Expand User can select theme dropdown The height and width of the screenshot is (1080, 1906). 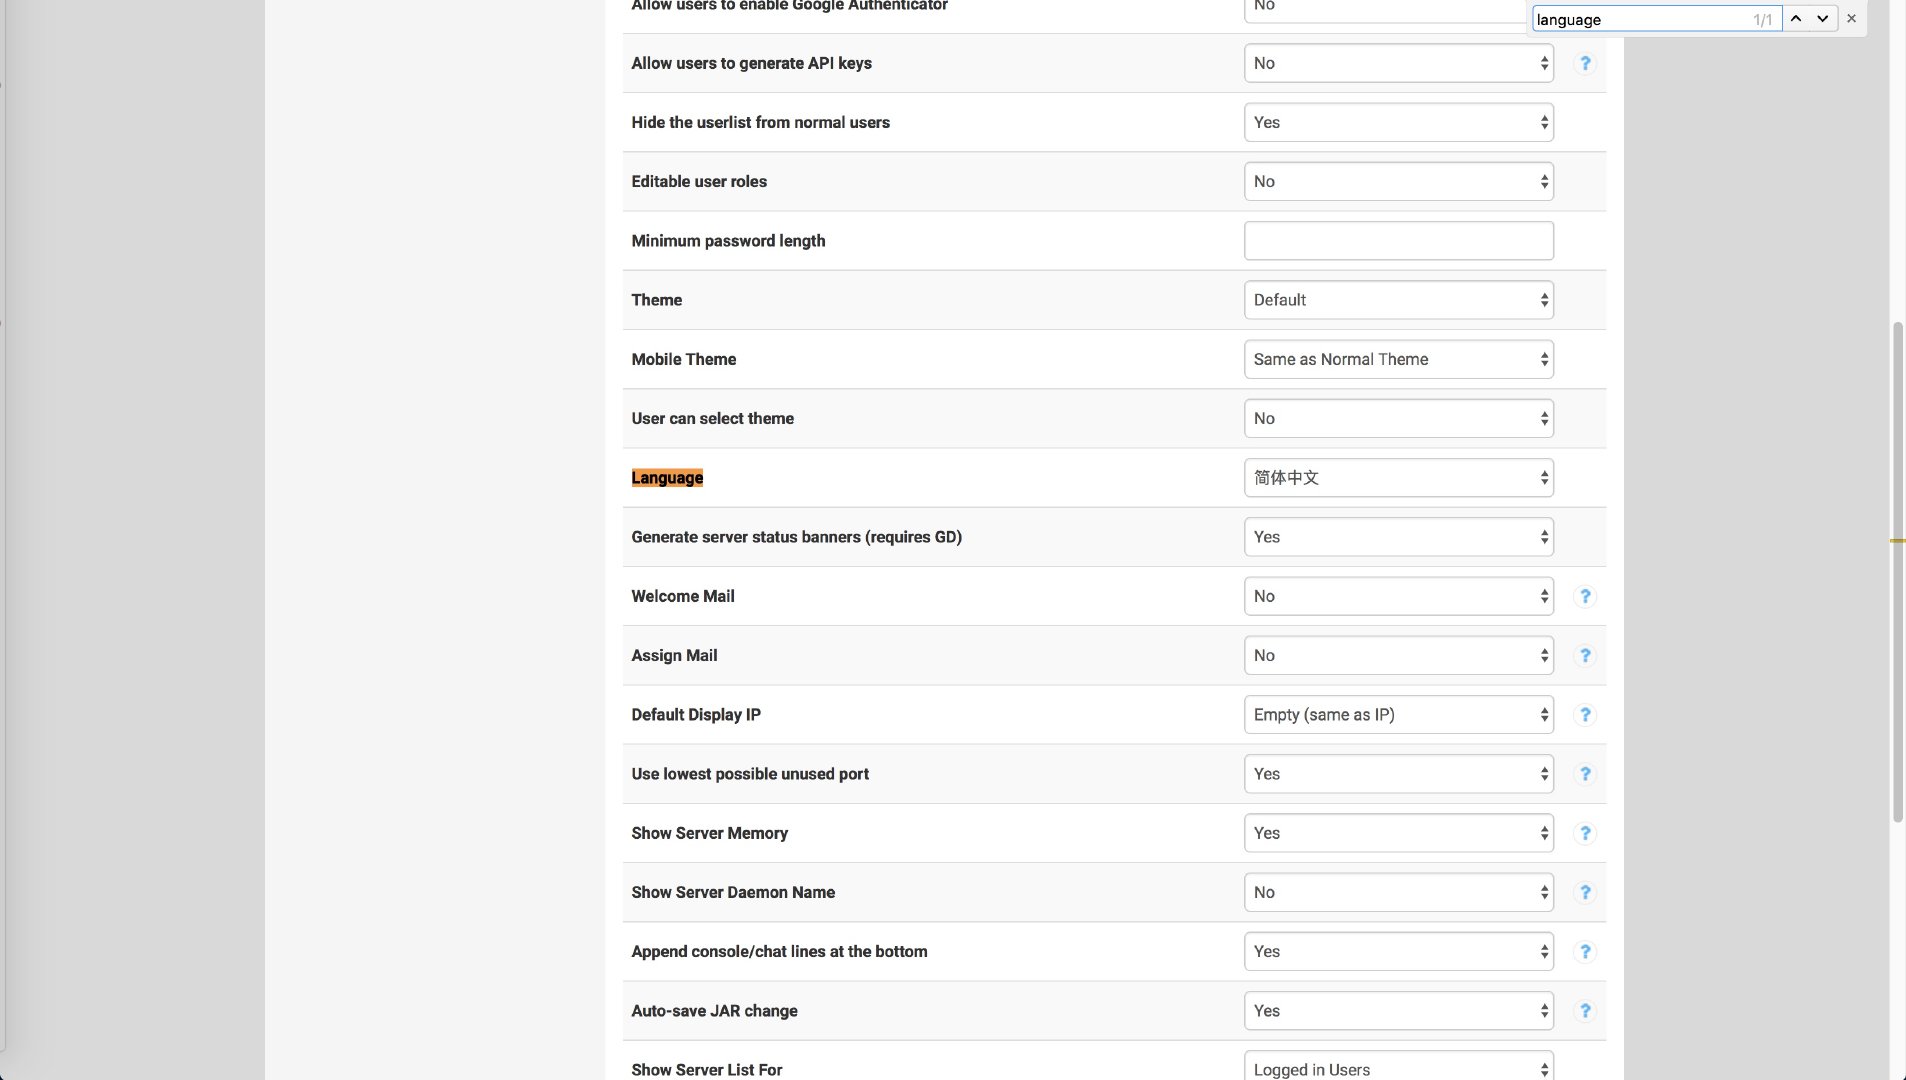[x=1398, y=419]
